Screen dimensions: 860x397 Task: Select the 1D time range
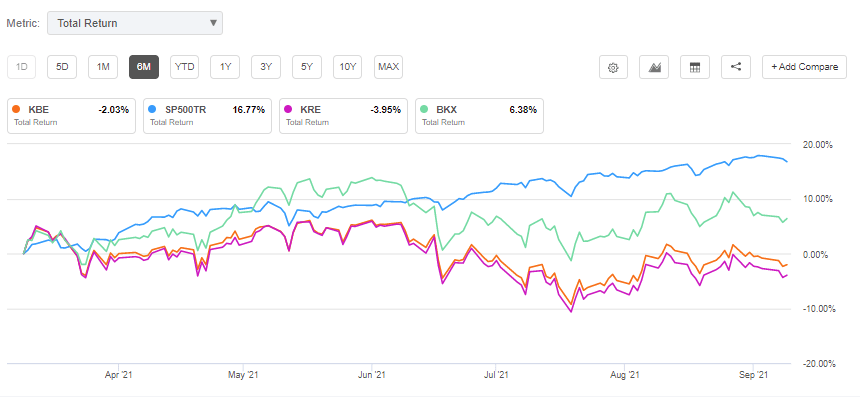(22, 67)
